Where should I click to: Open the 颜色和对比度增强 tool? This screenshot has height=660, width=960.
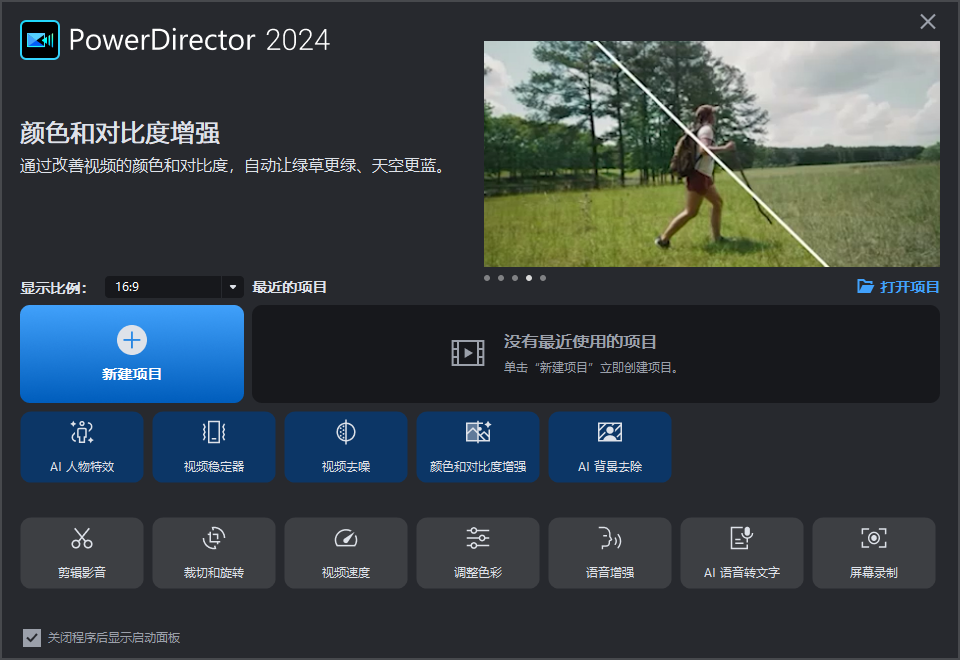(478, 447)
